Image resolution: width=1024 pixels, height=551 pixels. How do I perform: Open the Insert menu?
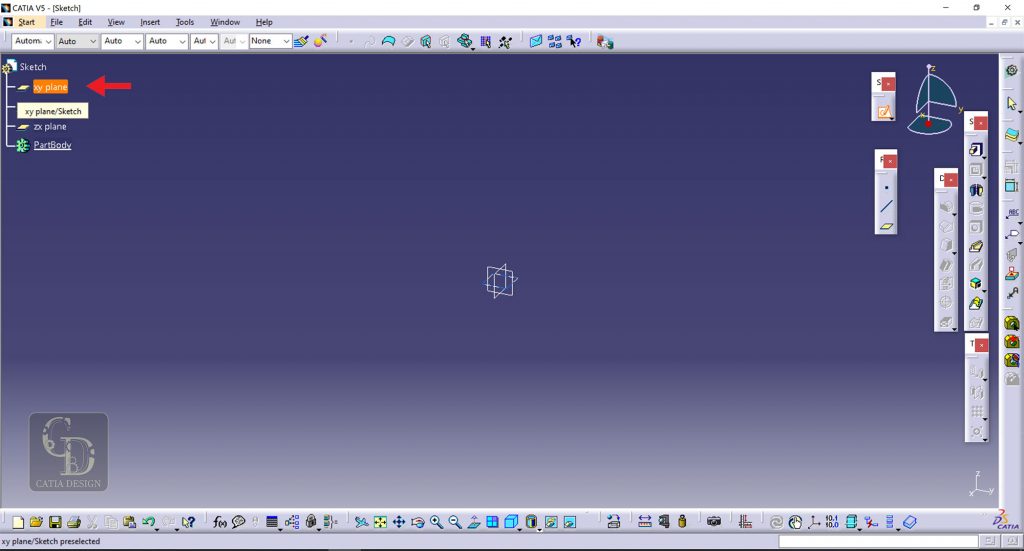150,22
